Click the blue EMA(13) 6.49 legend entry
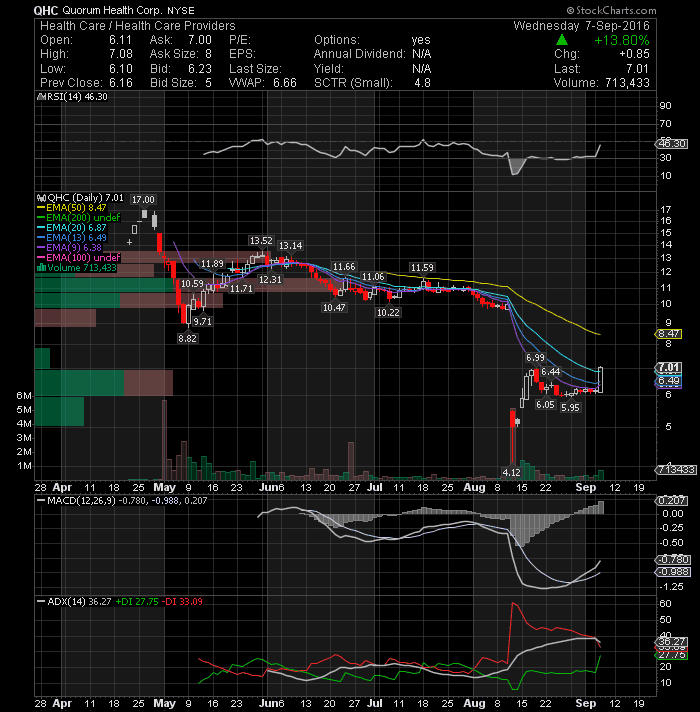This screenshot has width=700, height=712. tap(72, 237)
